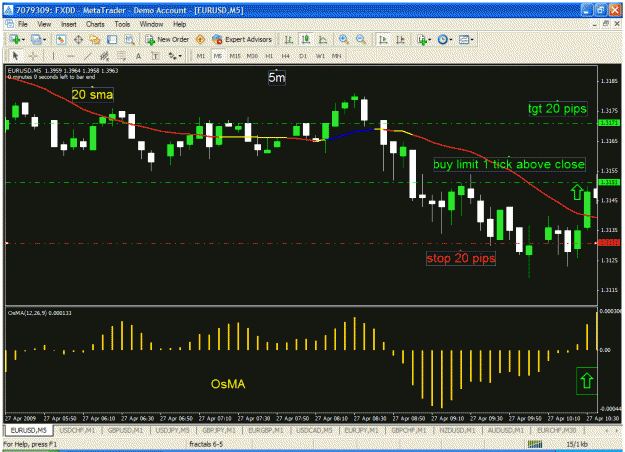The height and width of the screenshot is (452, 625).
Task: Switch chart to D1 timeframe
Action: pos(303,56)
